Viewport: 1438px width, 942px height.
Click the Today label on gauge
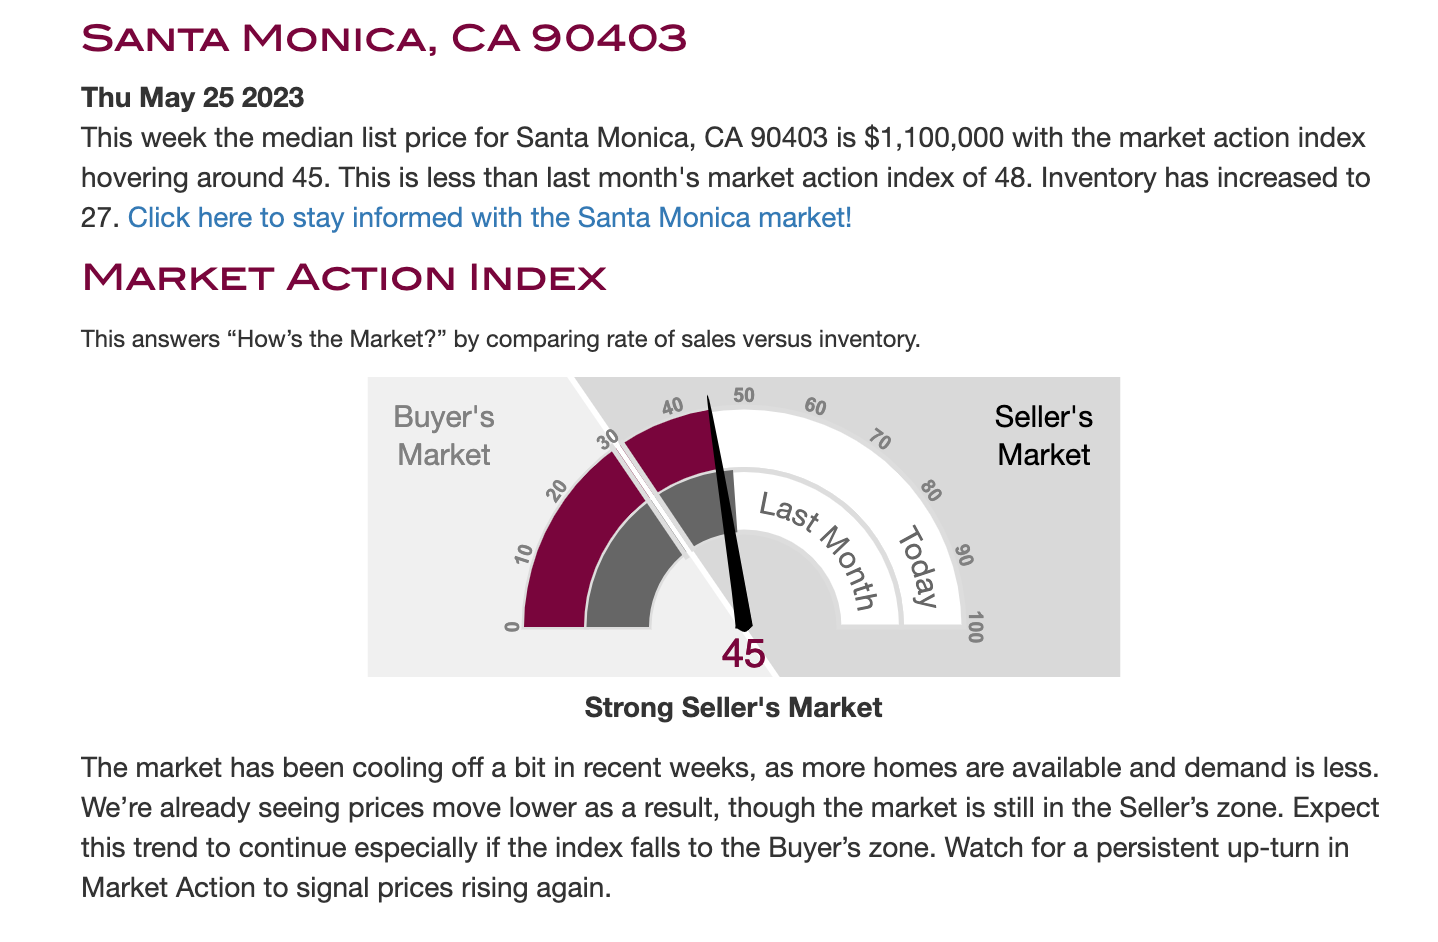[918, 567]
